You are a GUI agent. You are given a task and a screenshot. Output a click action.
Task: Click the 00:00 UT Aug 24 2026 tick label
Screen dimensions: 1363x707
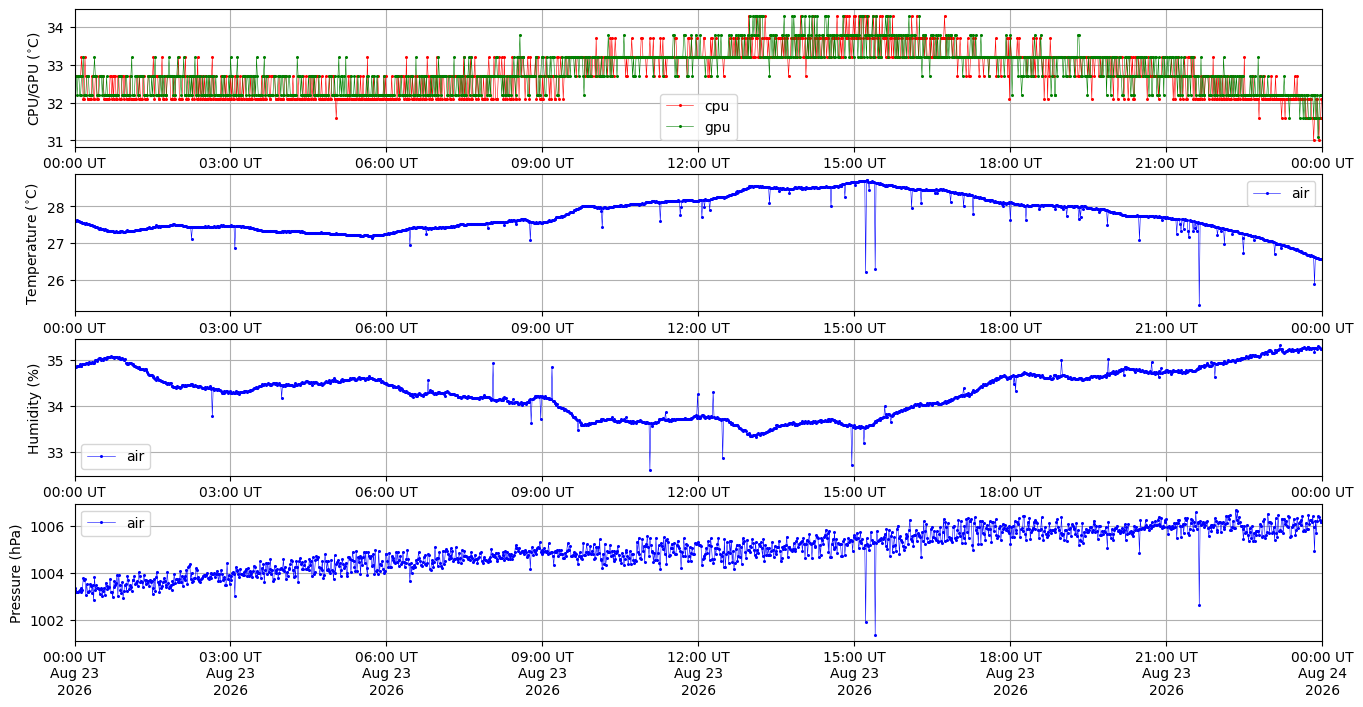[1322, 673]
